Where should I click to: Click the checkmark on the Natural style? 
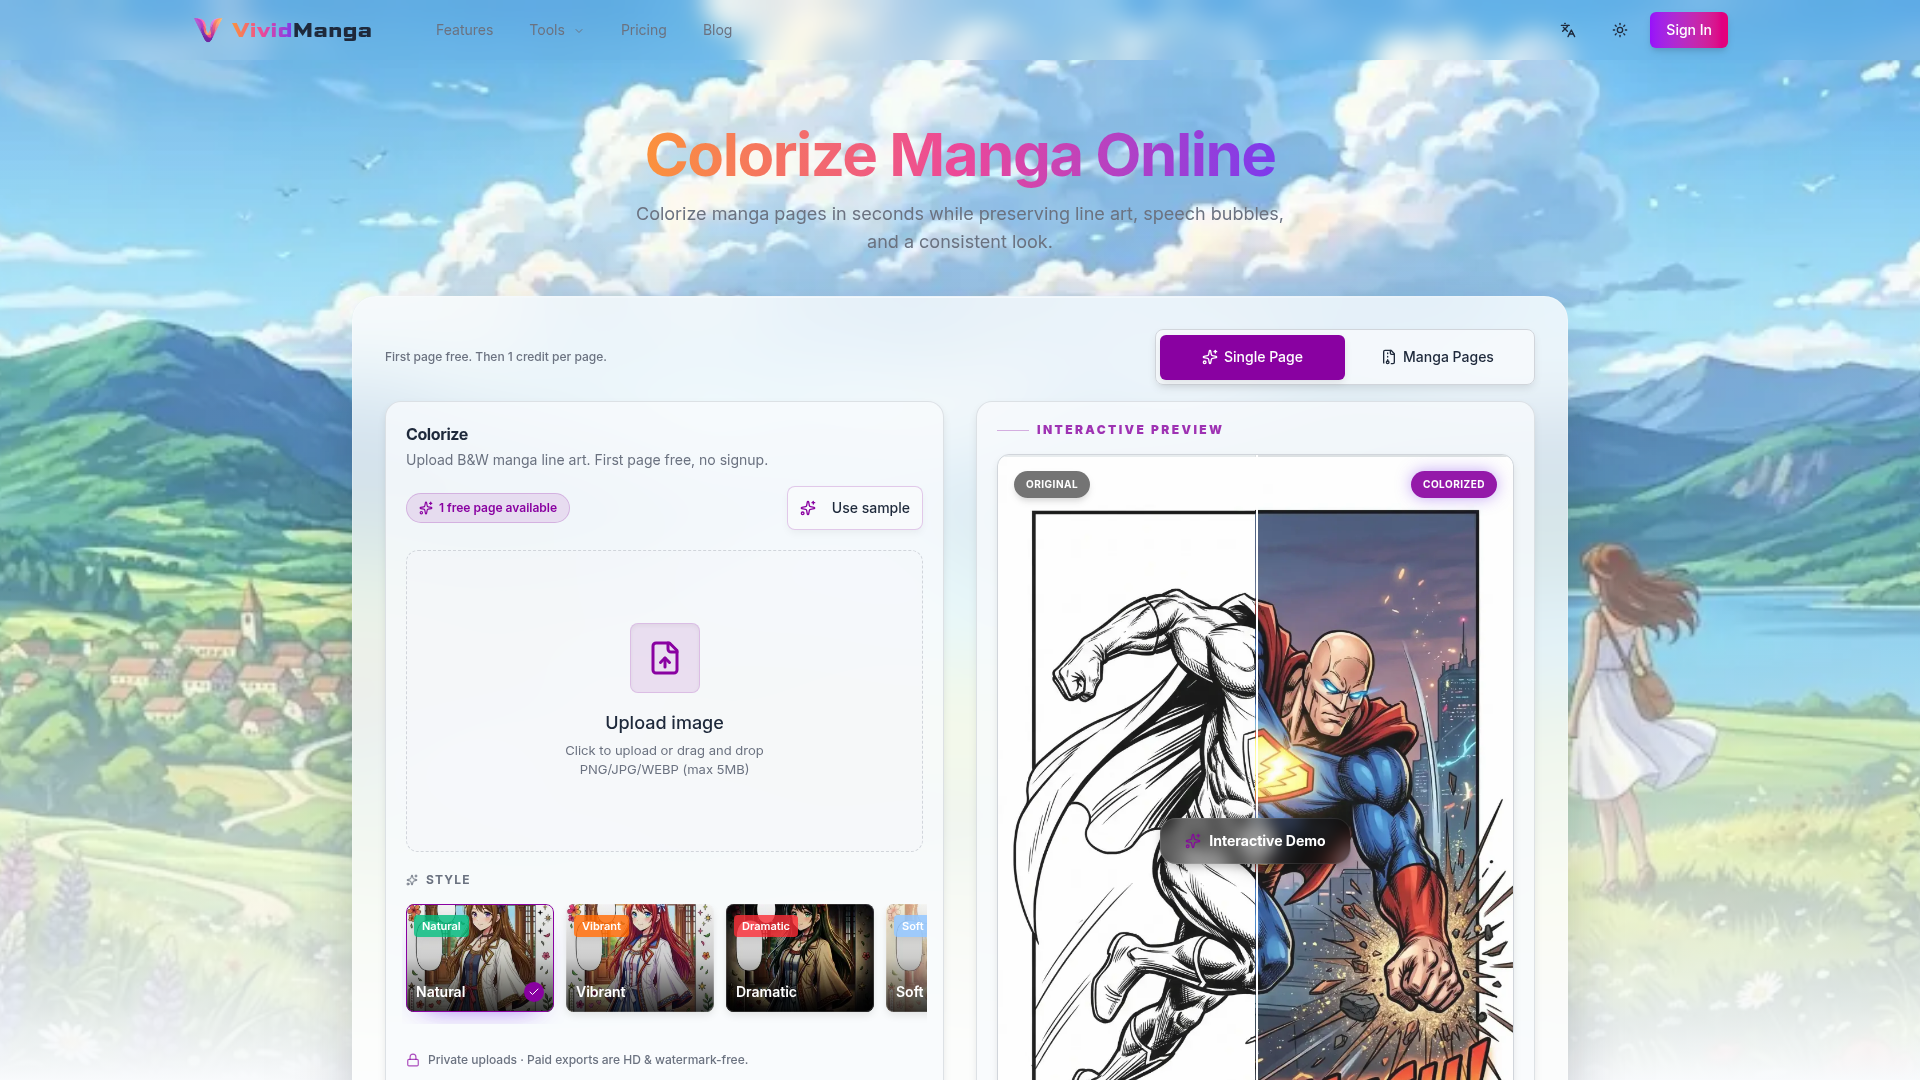click(x=534, y=992)
